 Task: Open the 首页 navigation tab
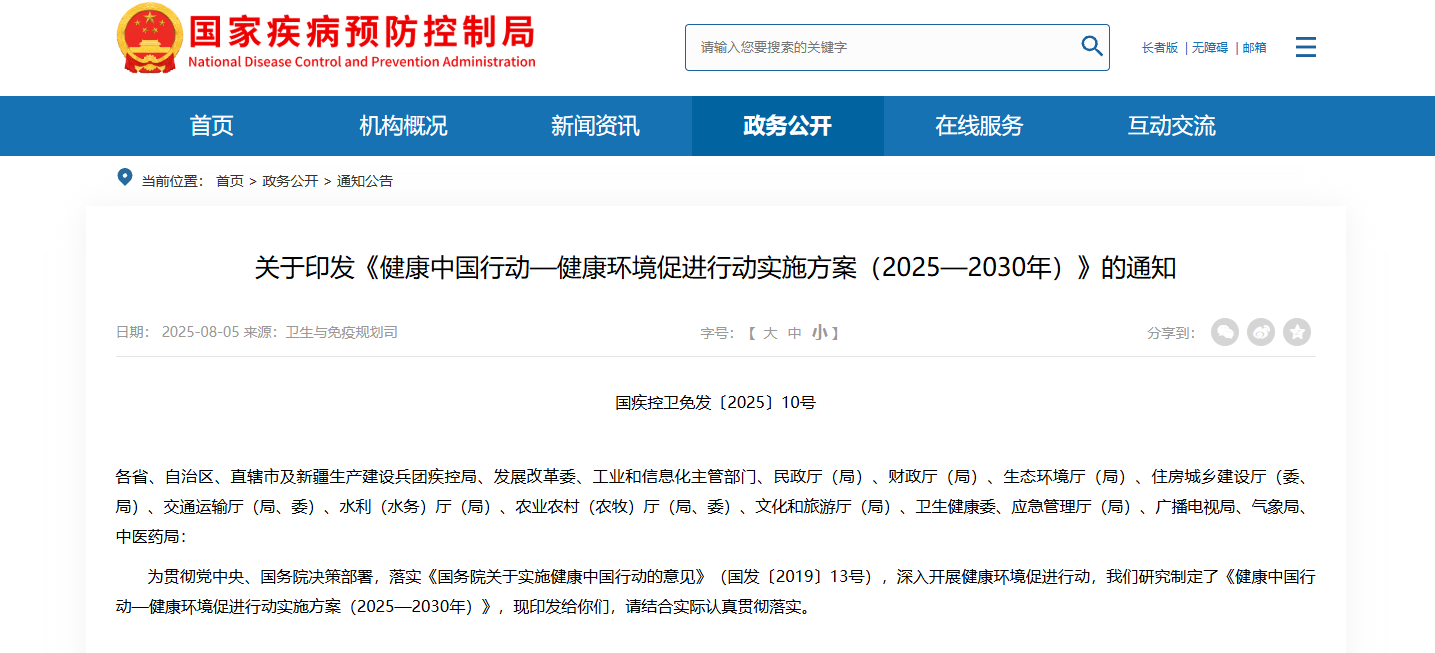click(212, 126)
